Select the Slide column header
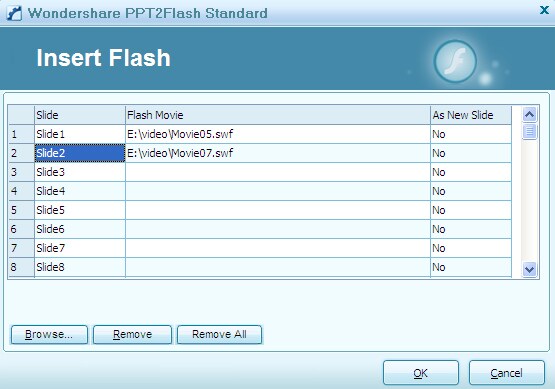 (x=80, y=115)
